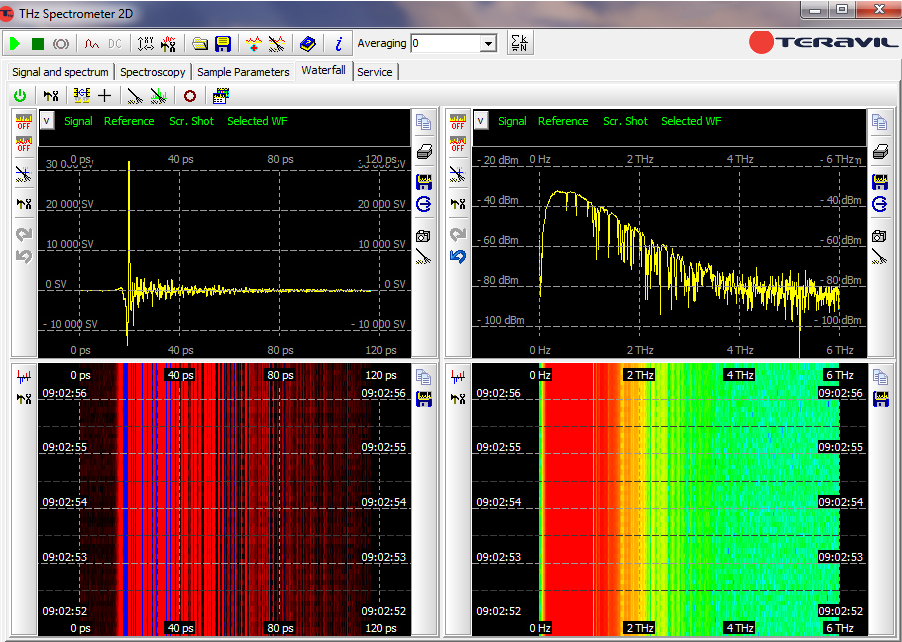The height and width of the screenshot is (642, 902).
Task: Toggle the top OFF indicator left of time-domain plot
Action: 24,122
